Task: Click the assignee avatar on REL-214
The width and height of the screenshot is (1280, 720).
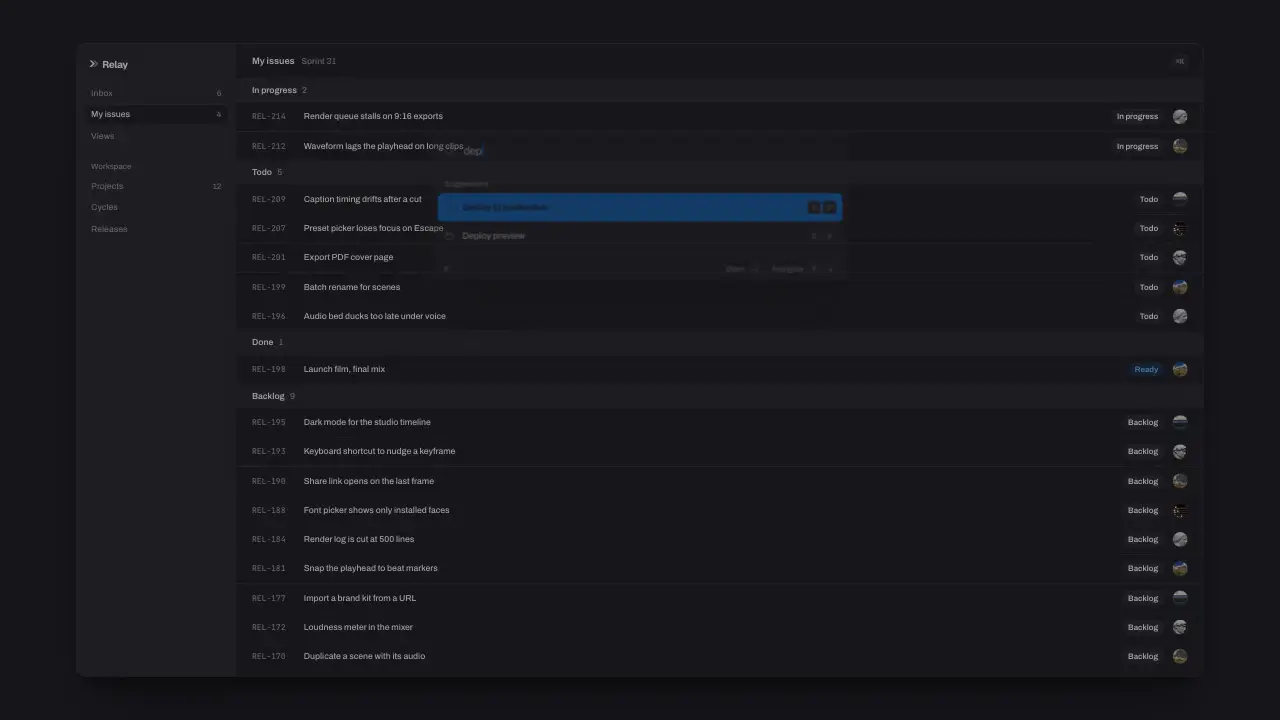Action: pos(1180,116)
